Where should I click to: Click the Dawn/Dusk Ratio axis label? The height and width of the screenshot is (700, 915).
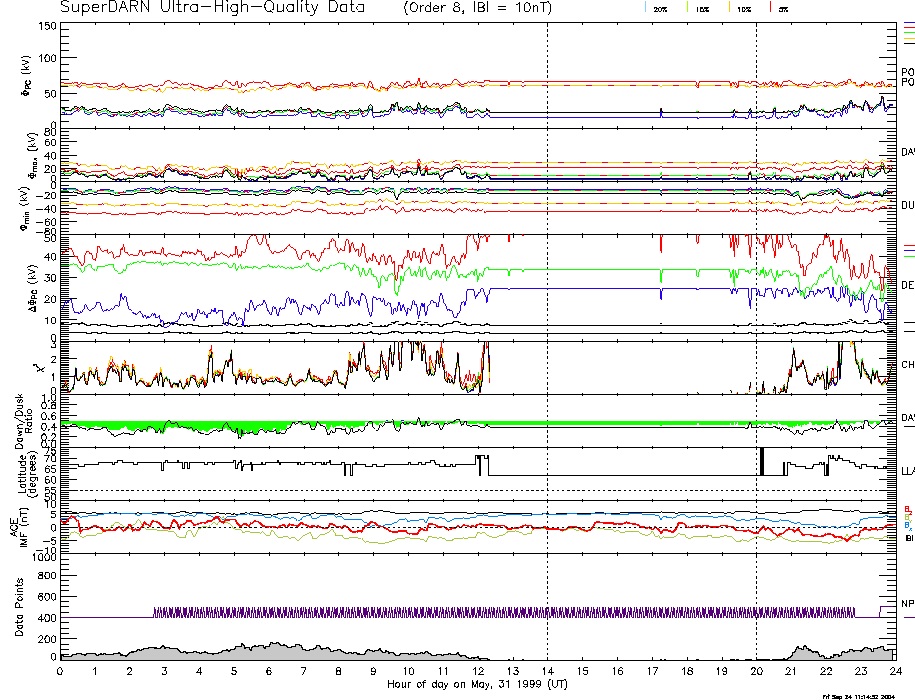[x=25, y=423]
